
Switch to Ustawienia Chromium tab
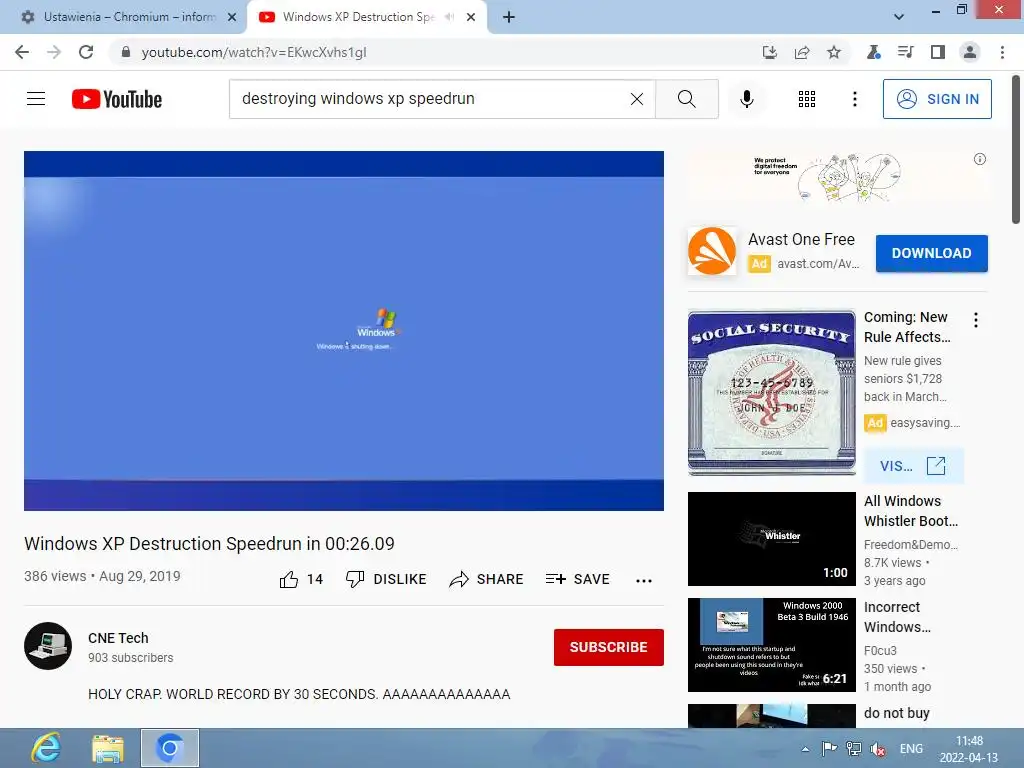coord(130,17)
